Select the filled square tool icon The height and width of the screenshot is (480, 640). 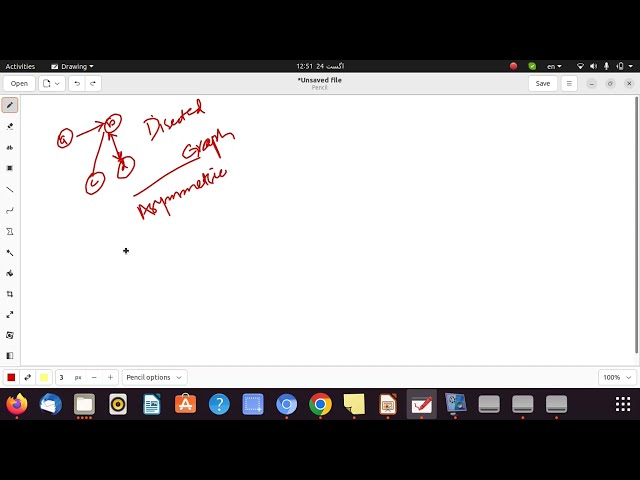pyautogui.click(x=10, y=168)
